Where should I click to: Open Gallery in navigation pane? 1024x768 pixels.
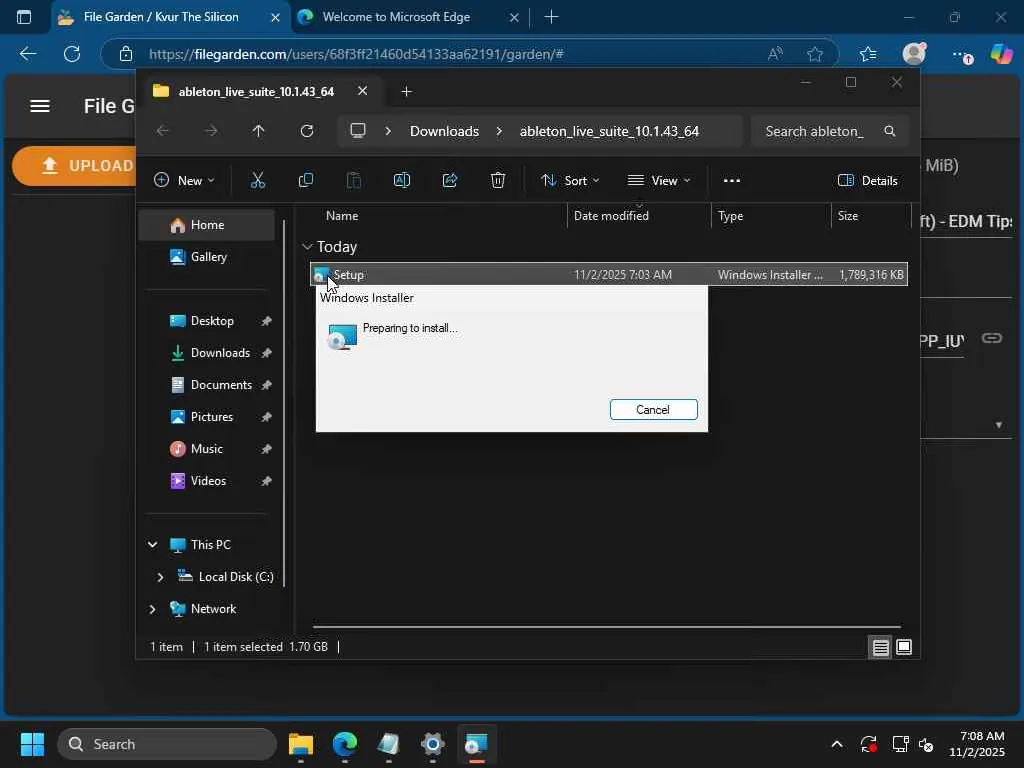pyautogui.click(x=208, y=257)
